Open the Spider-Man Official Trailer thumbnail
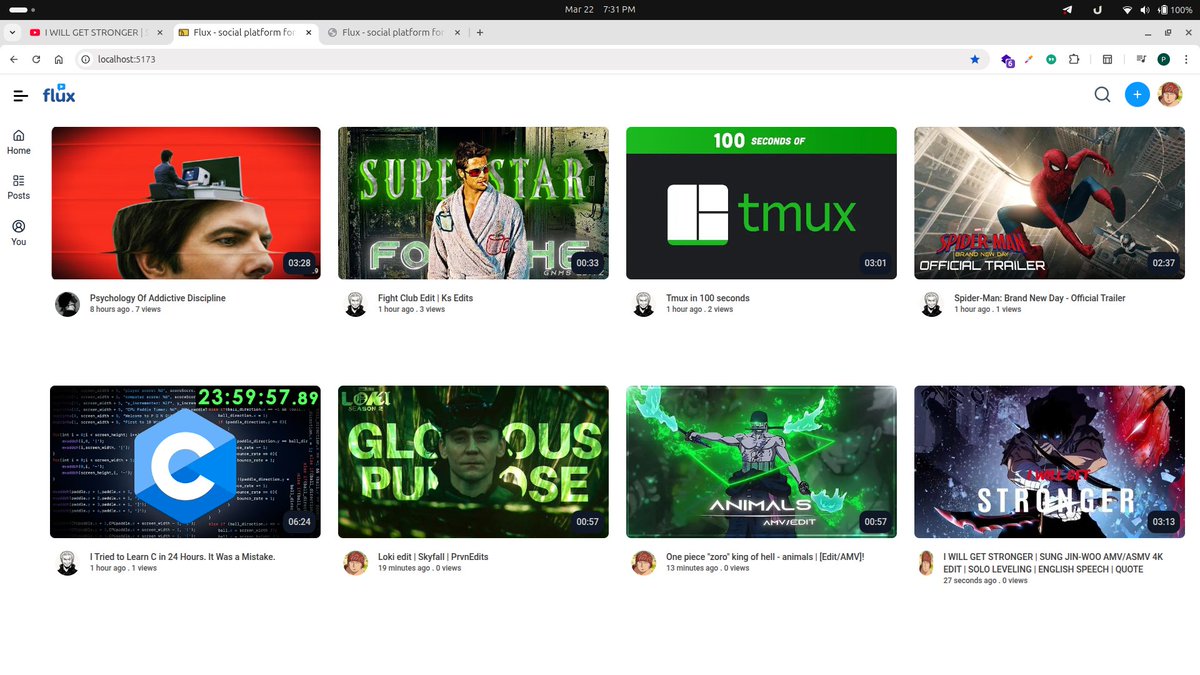Screen dimensions: 1200x675 (1049, 203)
